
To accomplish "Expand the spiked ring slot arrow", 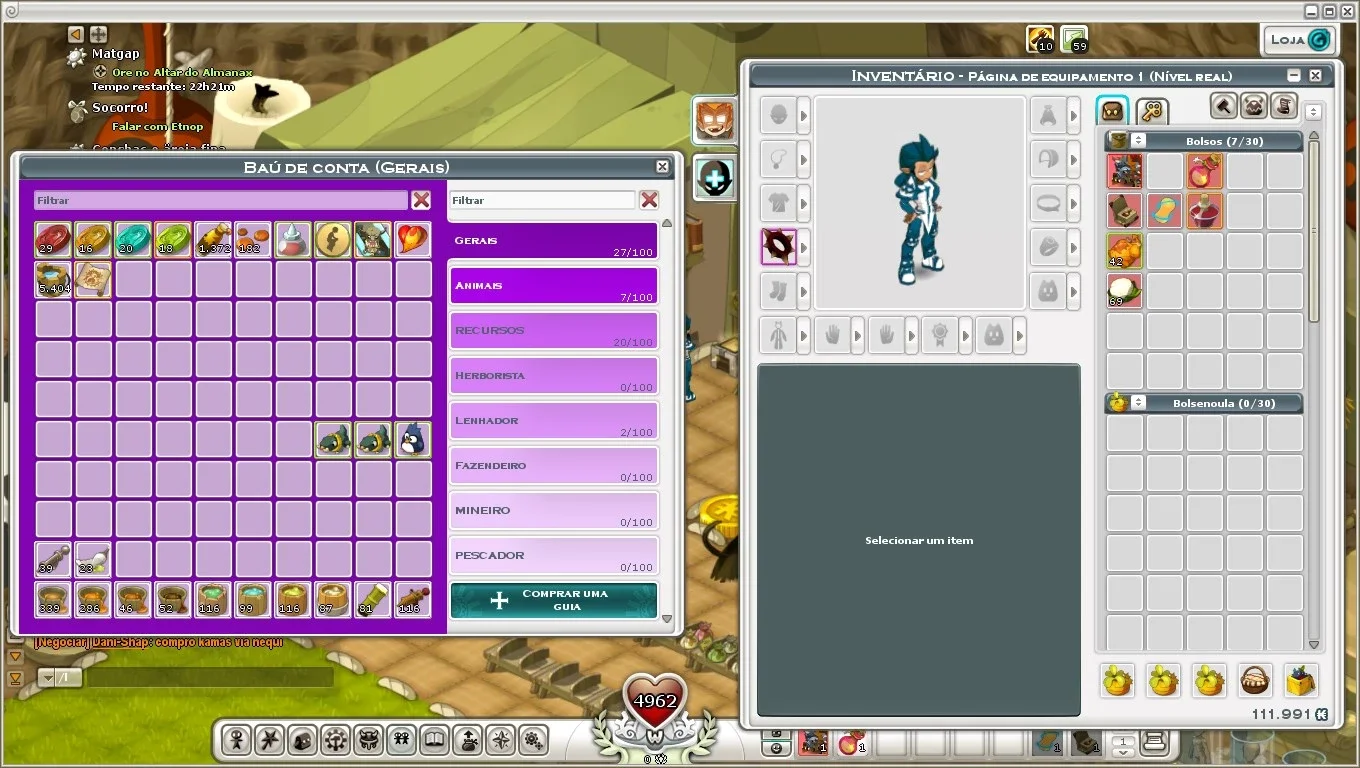I will click(x=804, y=247).
